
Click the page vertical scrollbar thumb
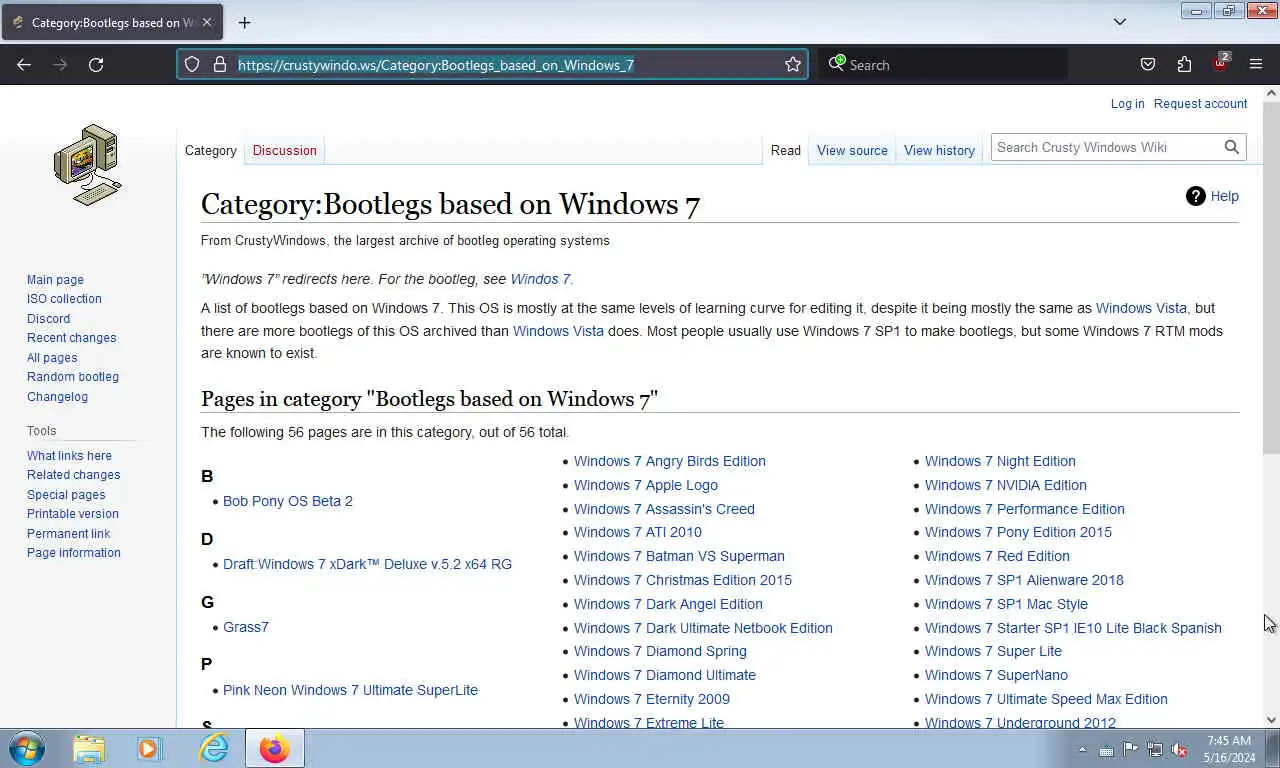point(1271,277)
